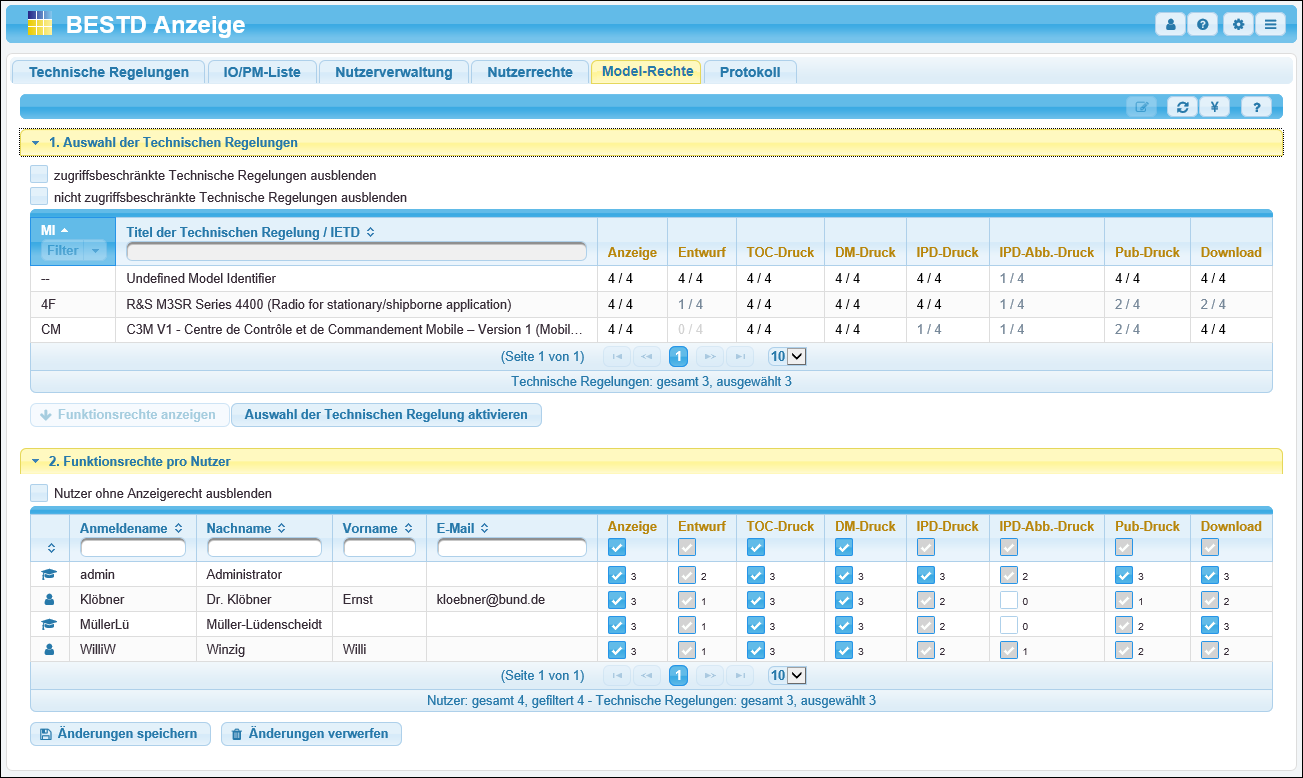This screenshot has width=1303, height=778.
Task: Click Müller-Lüdenscheidt name cell
Action: tap(264, 625)
